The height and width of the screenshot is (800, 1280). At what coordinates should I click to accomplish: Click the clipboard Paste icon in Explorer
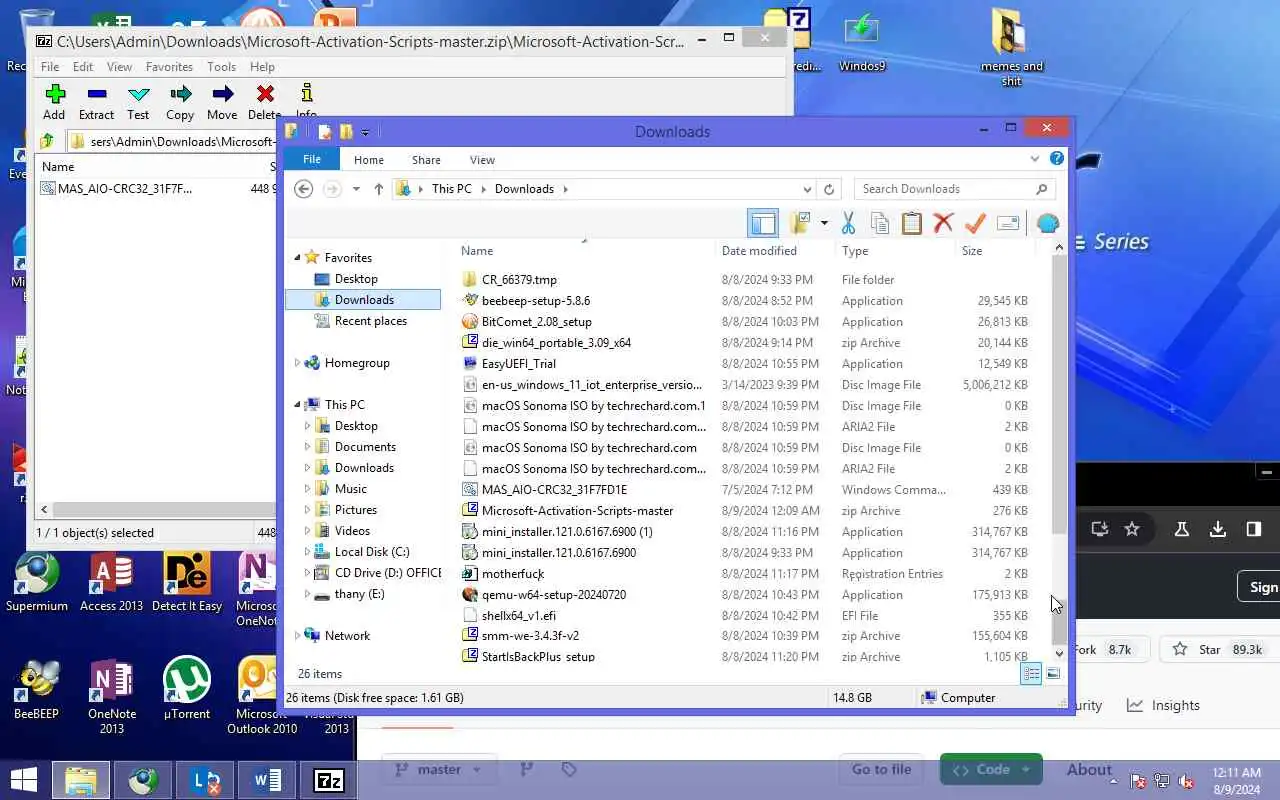click(911, 223)
